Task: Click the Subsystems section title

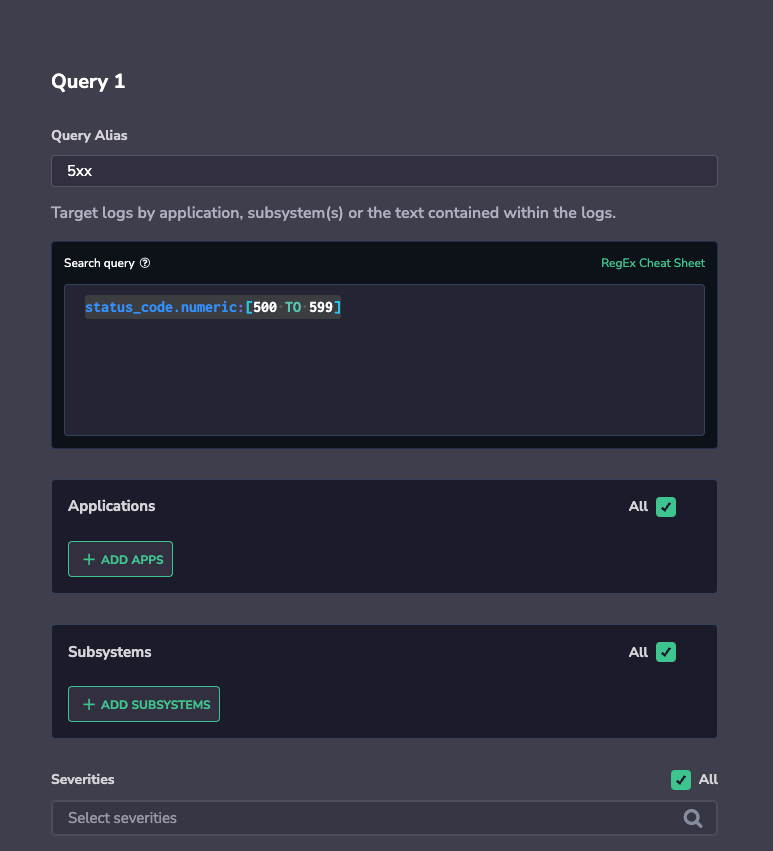Action: coord(110,652)
